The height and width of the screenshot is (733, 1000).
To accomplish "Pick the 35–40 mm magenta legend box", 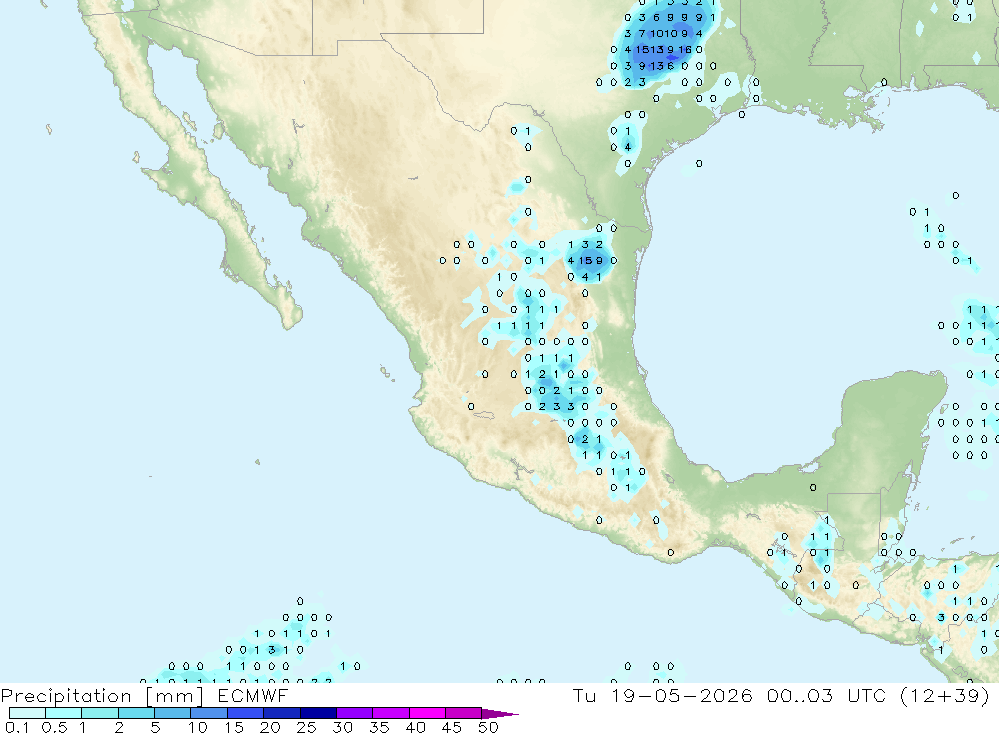I will (x=390, y=713).
